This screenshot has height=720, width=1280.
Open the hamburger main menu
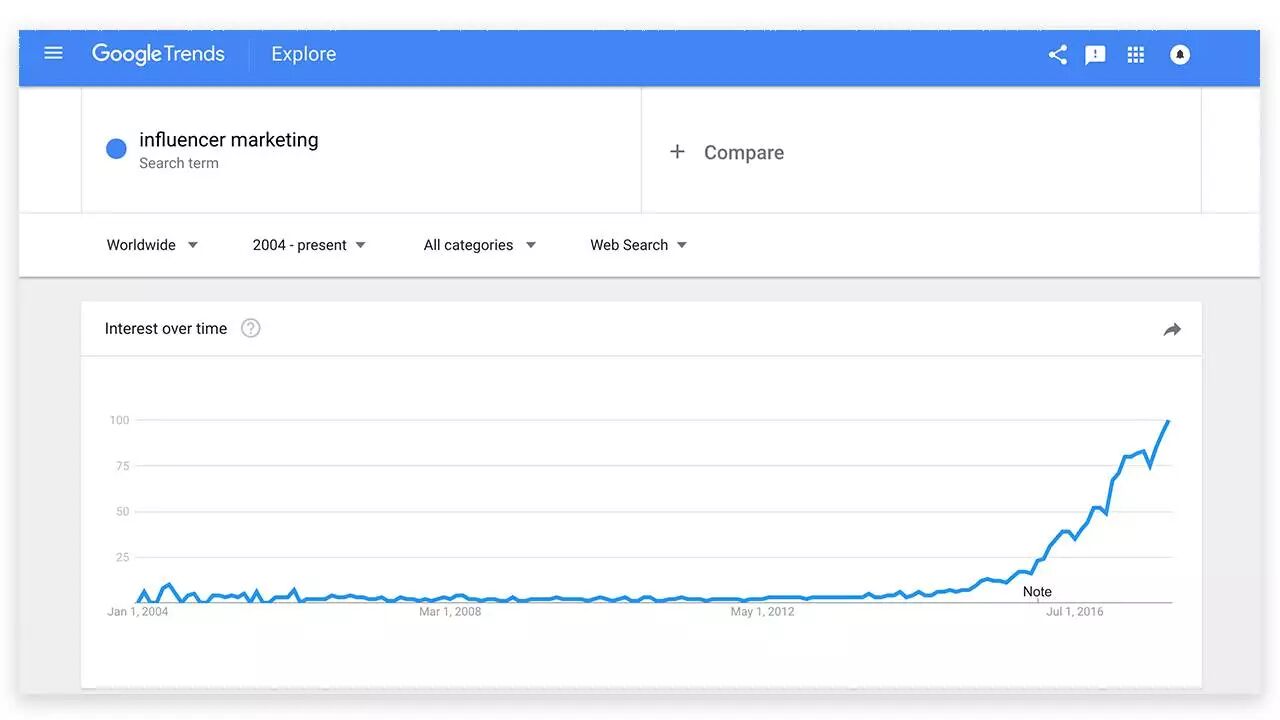point(53,53)
